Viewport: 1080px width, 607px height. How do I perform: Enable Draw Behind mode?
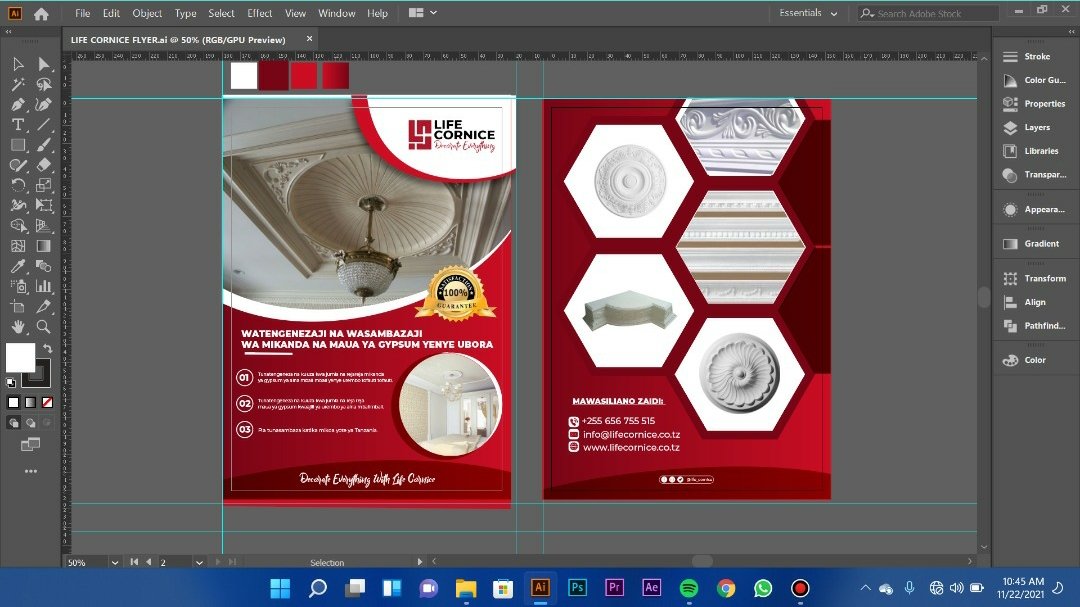[x=30, y=423]
